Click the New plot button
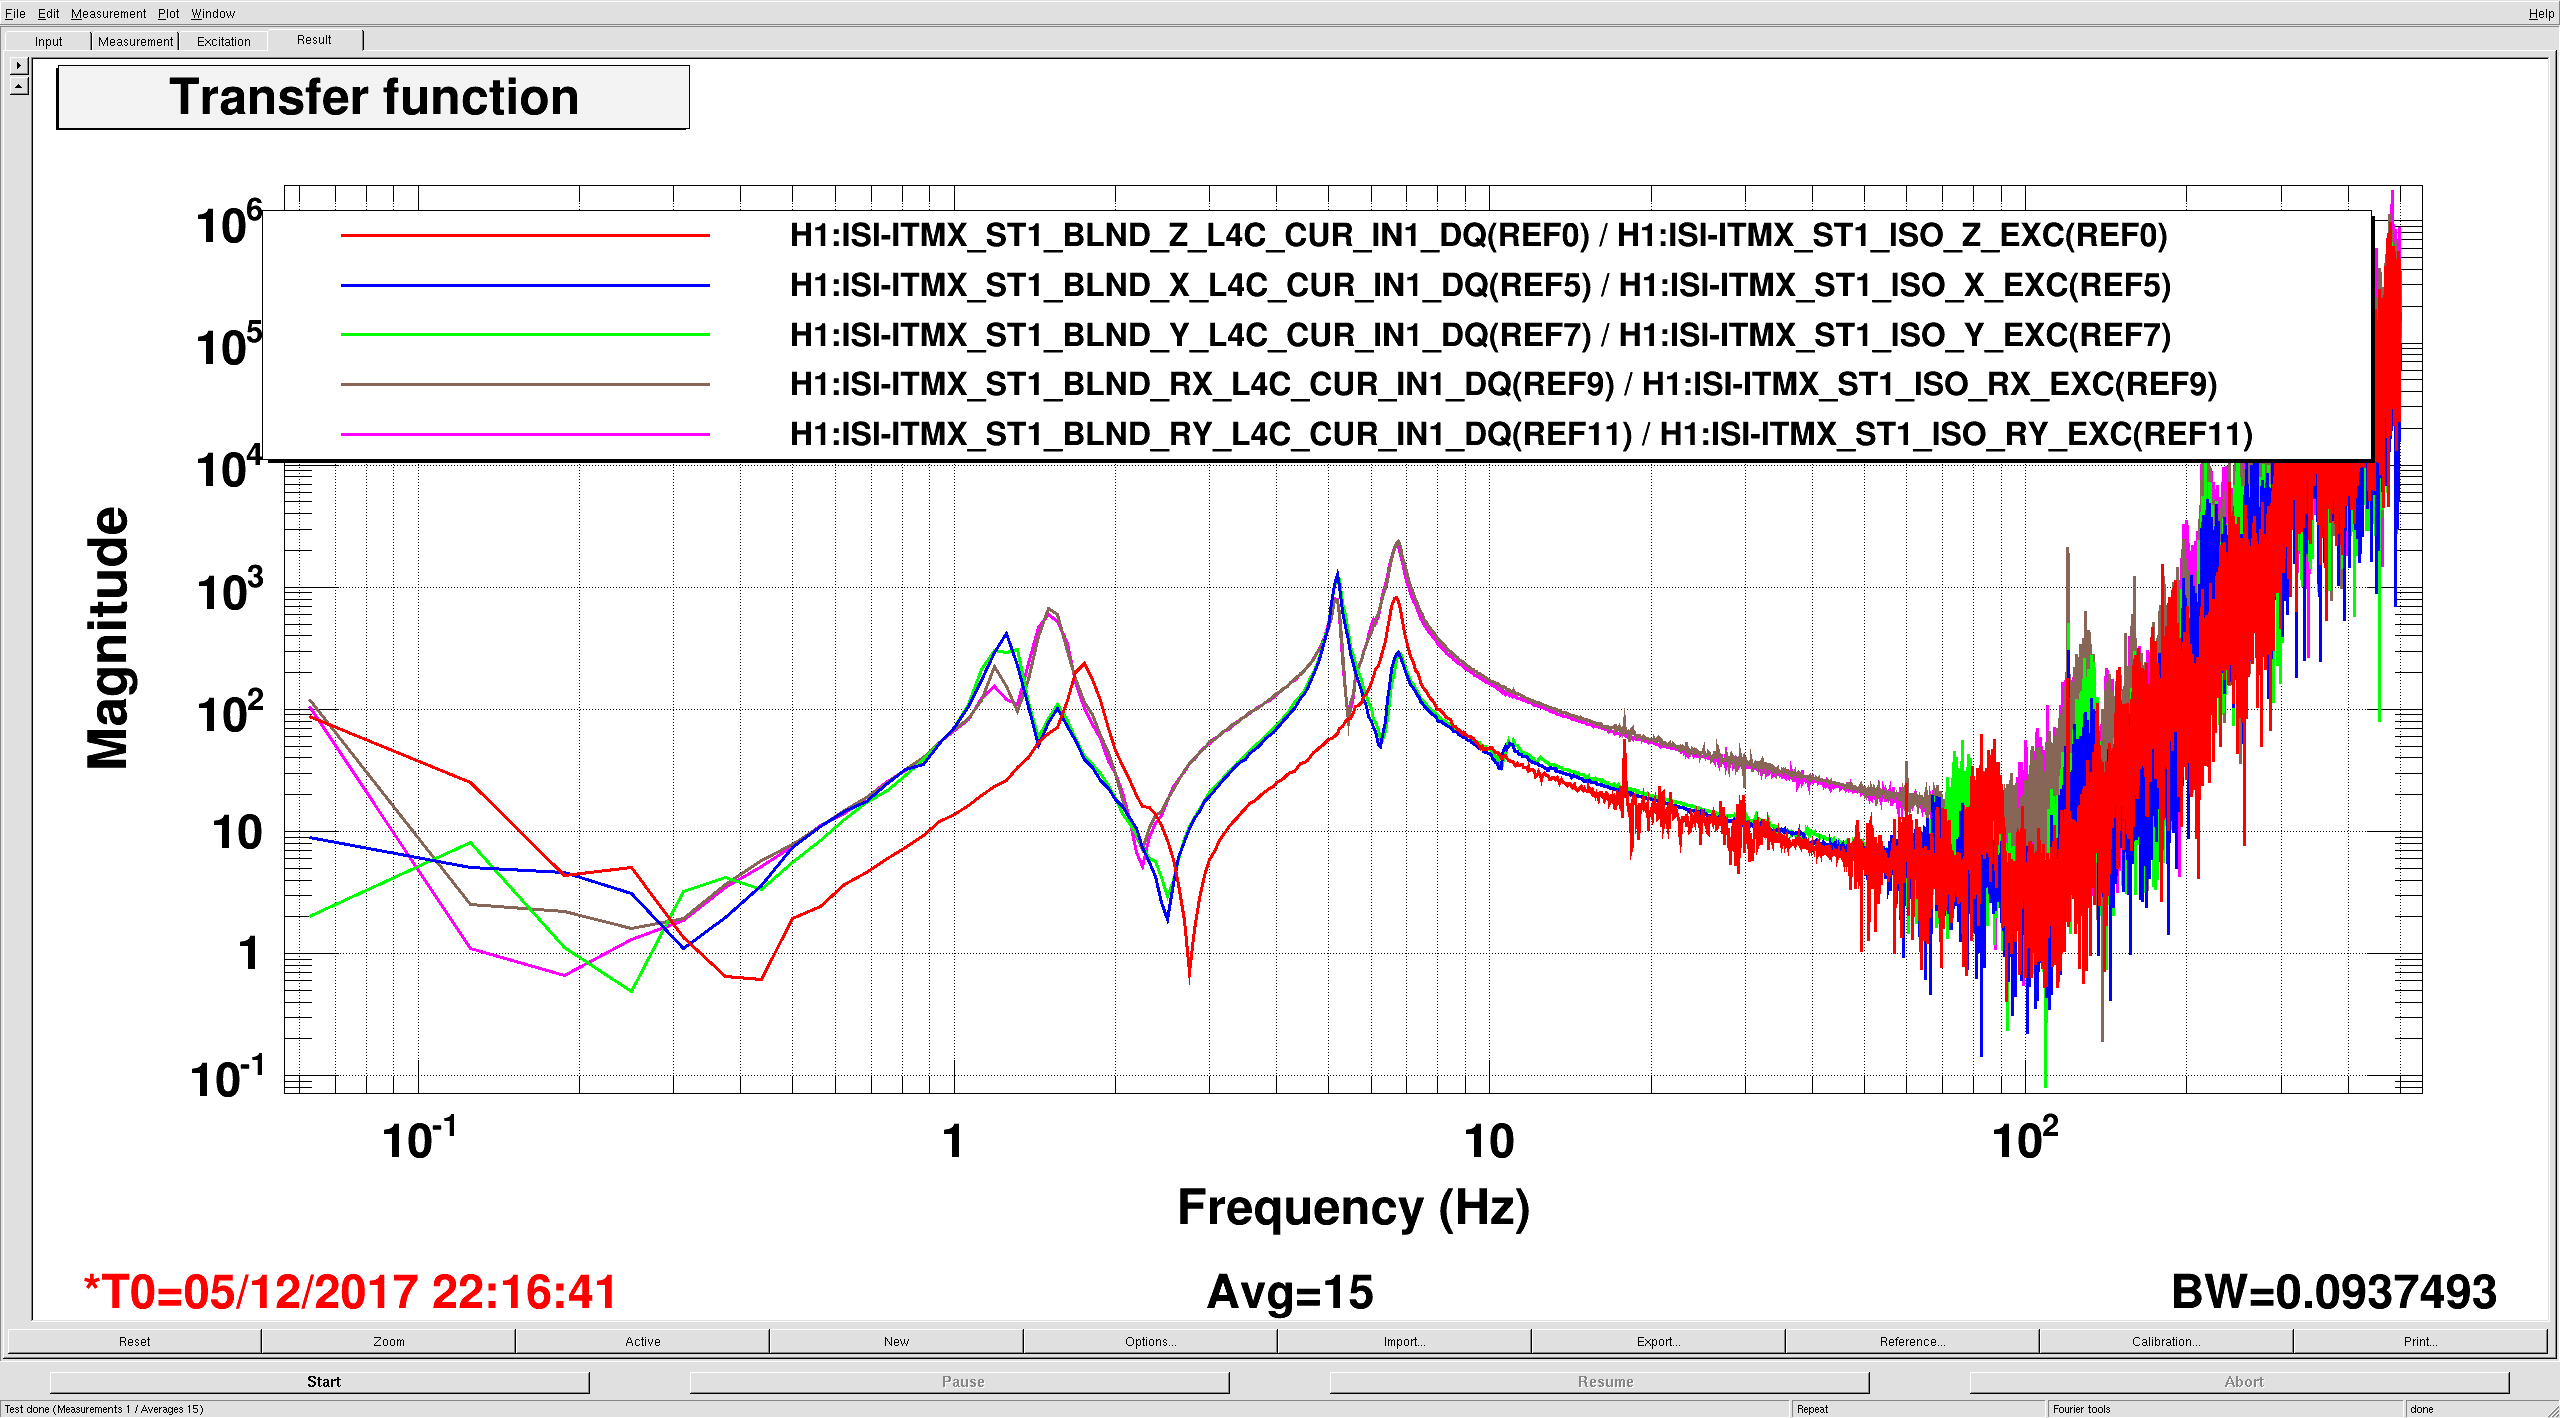 coord(897,1341)
